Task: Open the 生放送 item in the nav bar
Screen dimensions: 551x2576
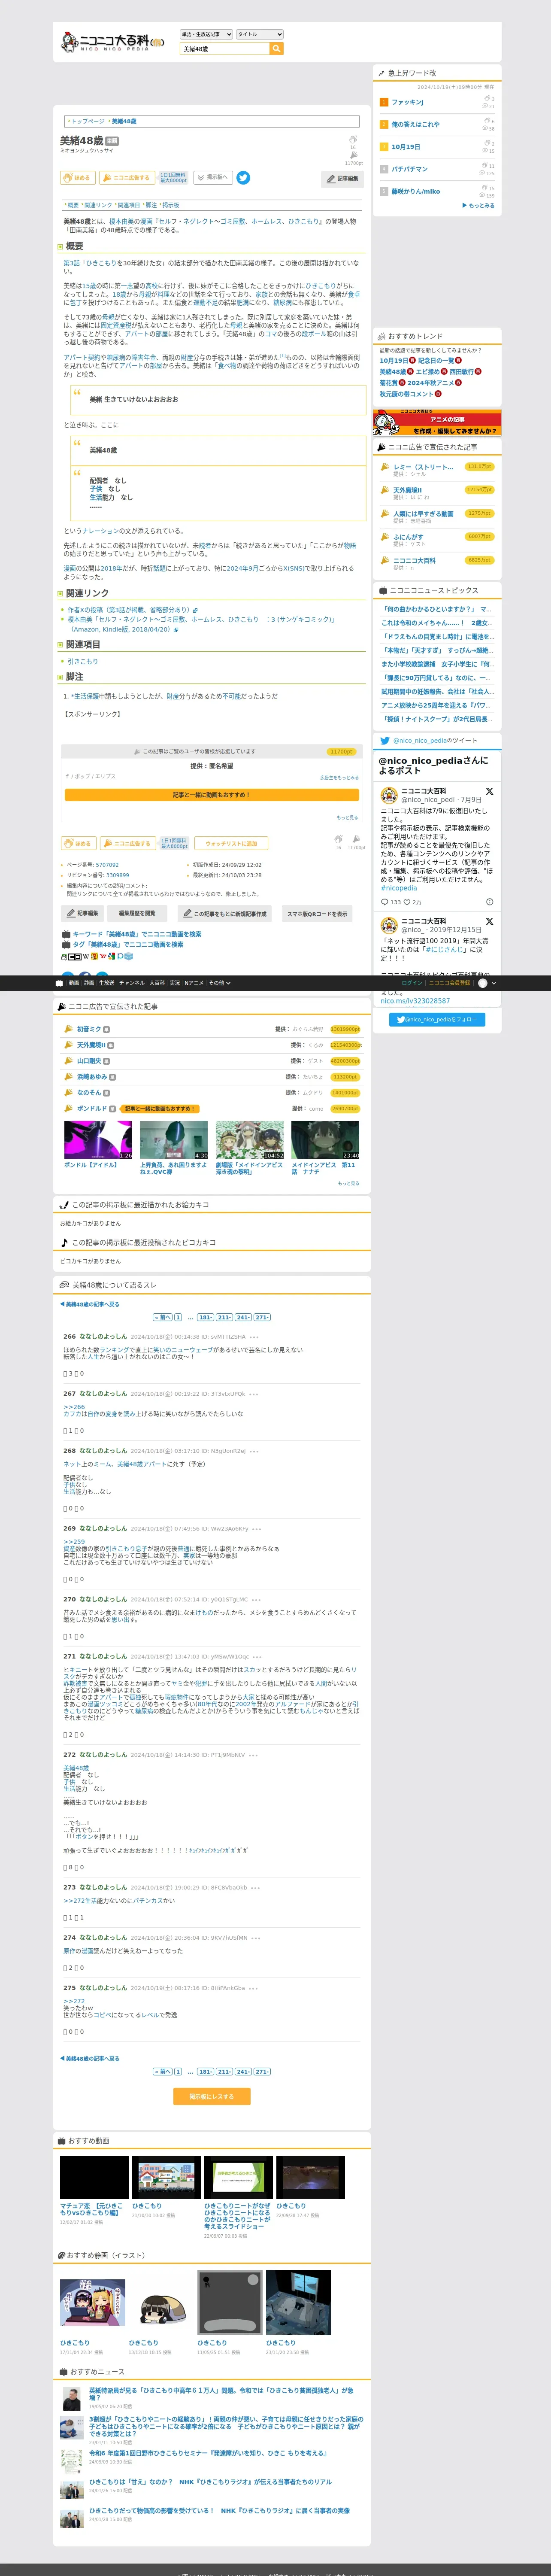Action: click(x=106, y=983)
